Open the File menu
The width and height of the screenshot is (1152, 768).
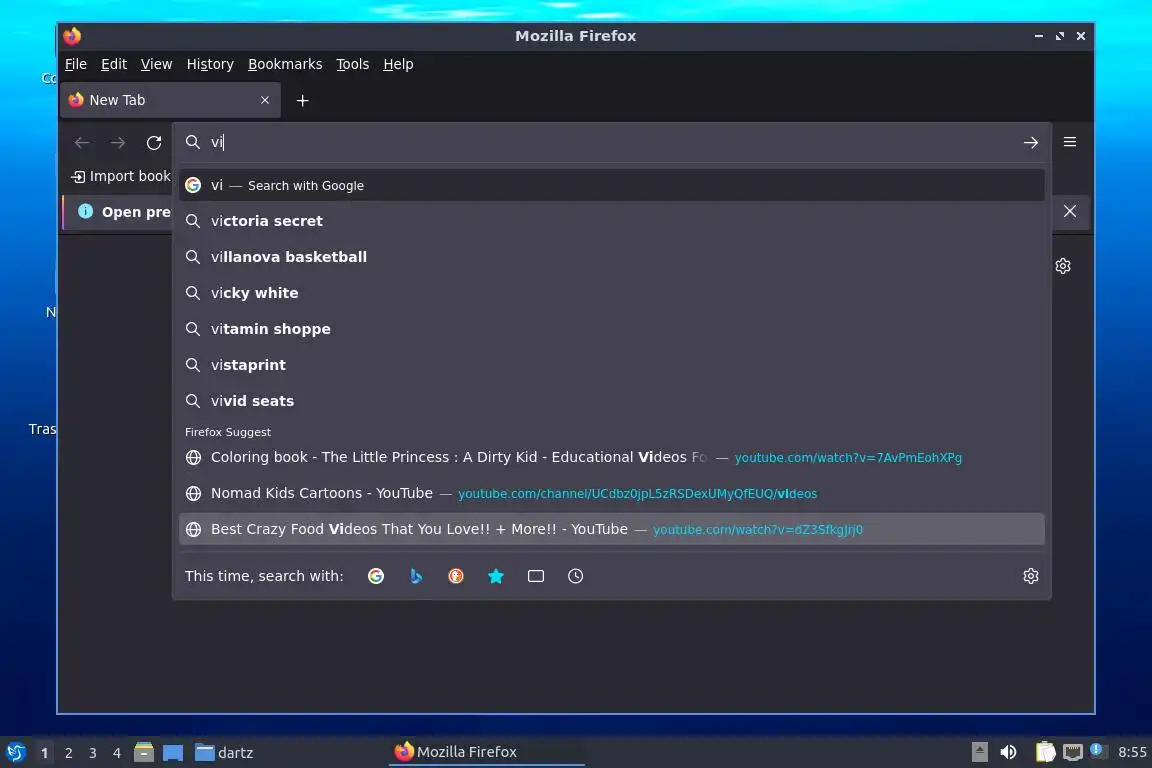click(76, 64)
